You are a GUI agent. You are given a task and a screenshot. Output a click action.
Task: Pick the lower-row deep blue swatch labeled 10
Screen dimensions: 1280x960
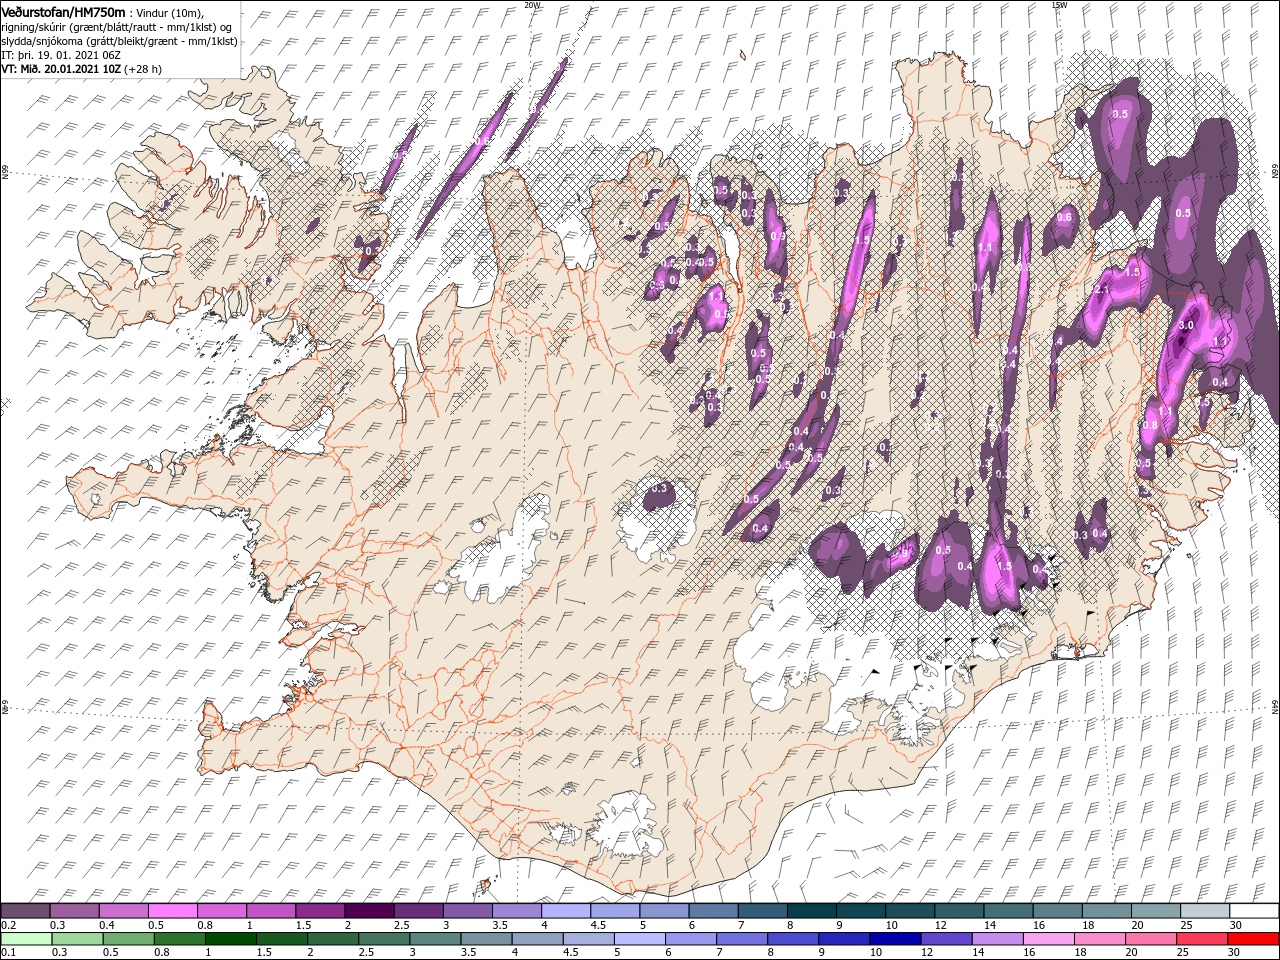click(x=896, y=938)
